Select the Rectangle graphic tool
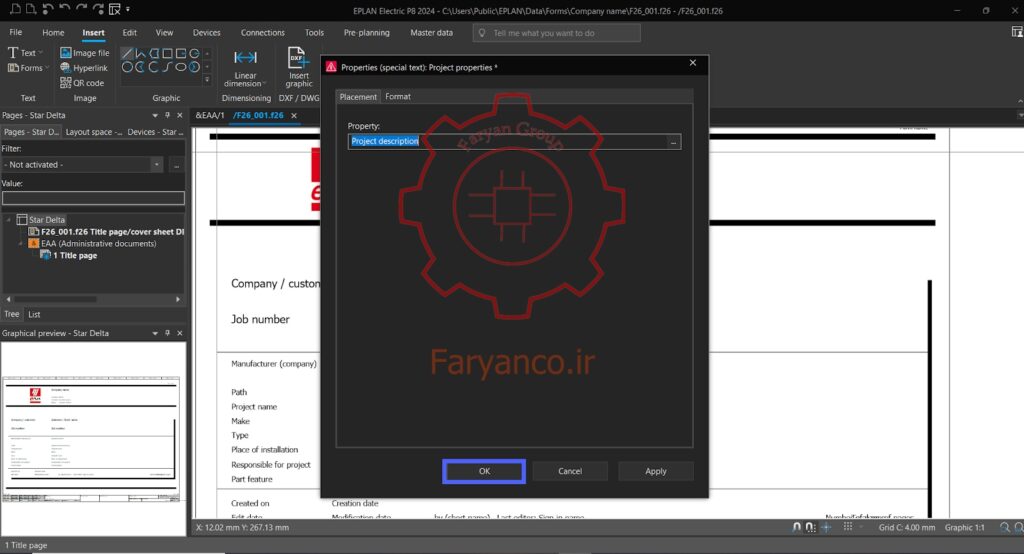 (x=167, y=54)
